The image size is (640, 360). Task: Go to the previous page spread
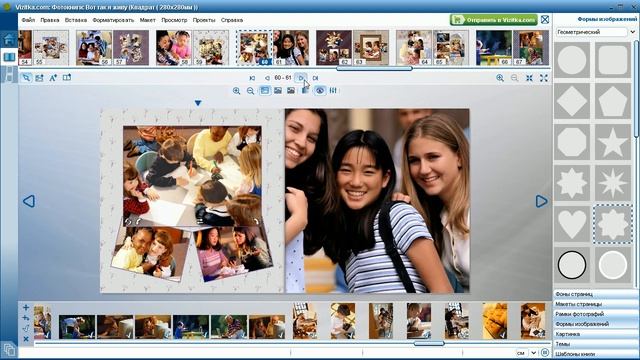pos(267,78)
